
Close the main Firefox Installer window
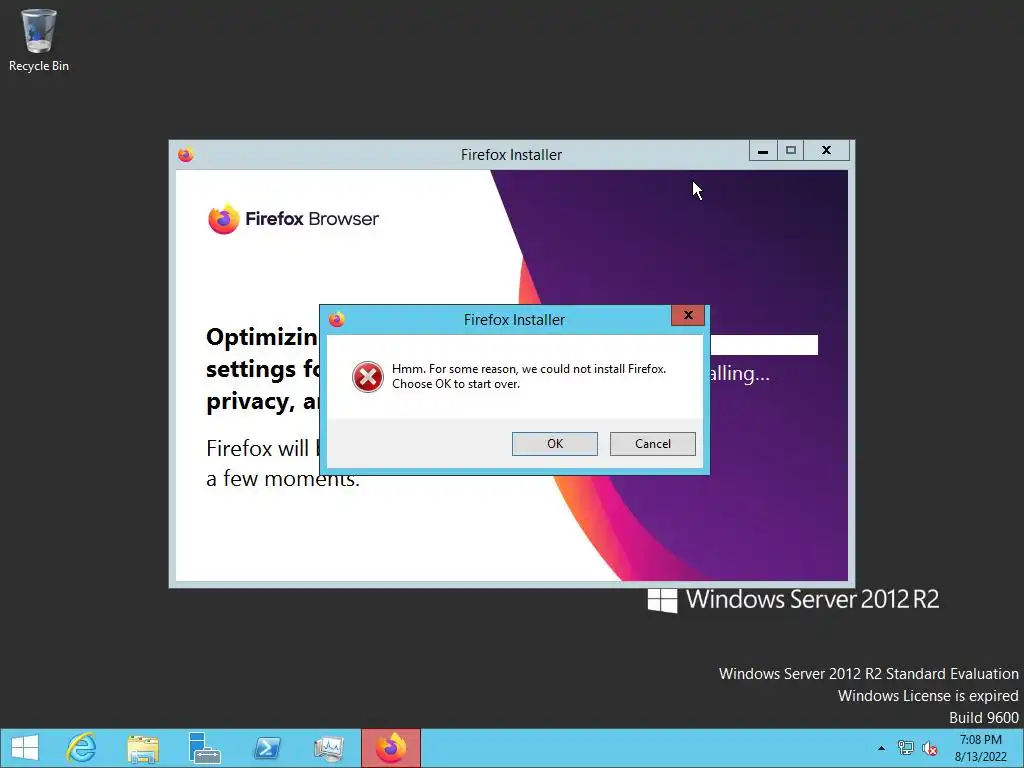click(x=826, y=151)
